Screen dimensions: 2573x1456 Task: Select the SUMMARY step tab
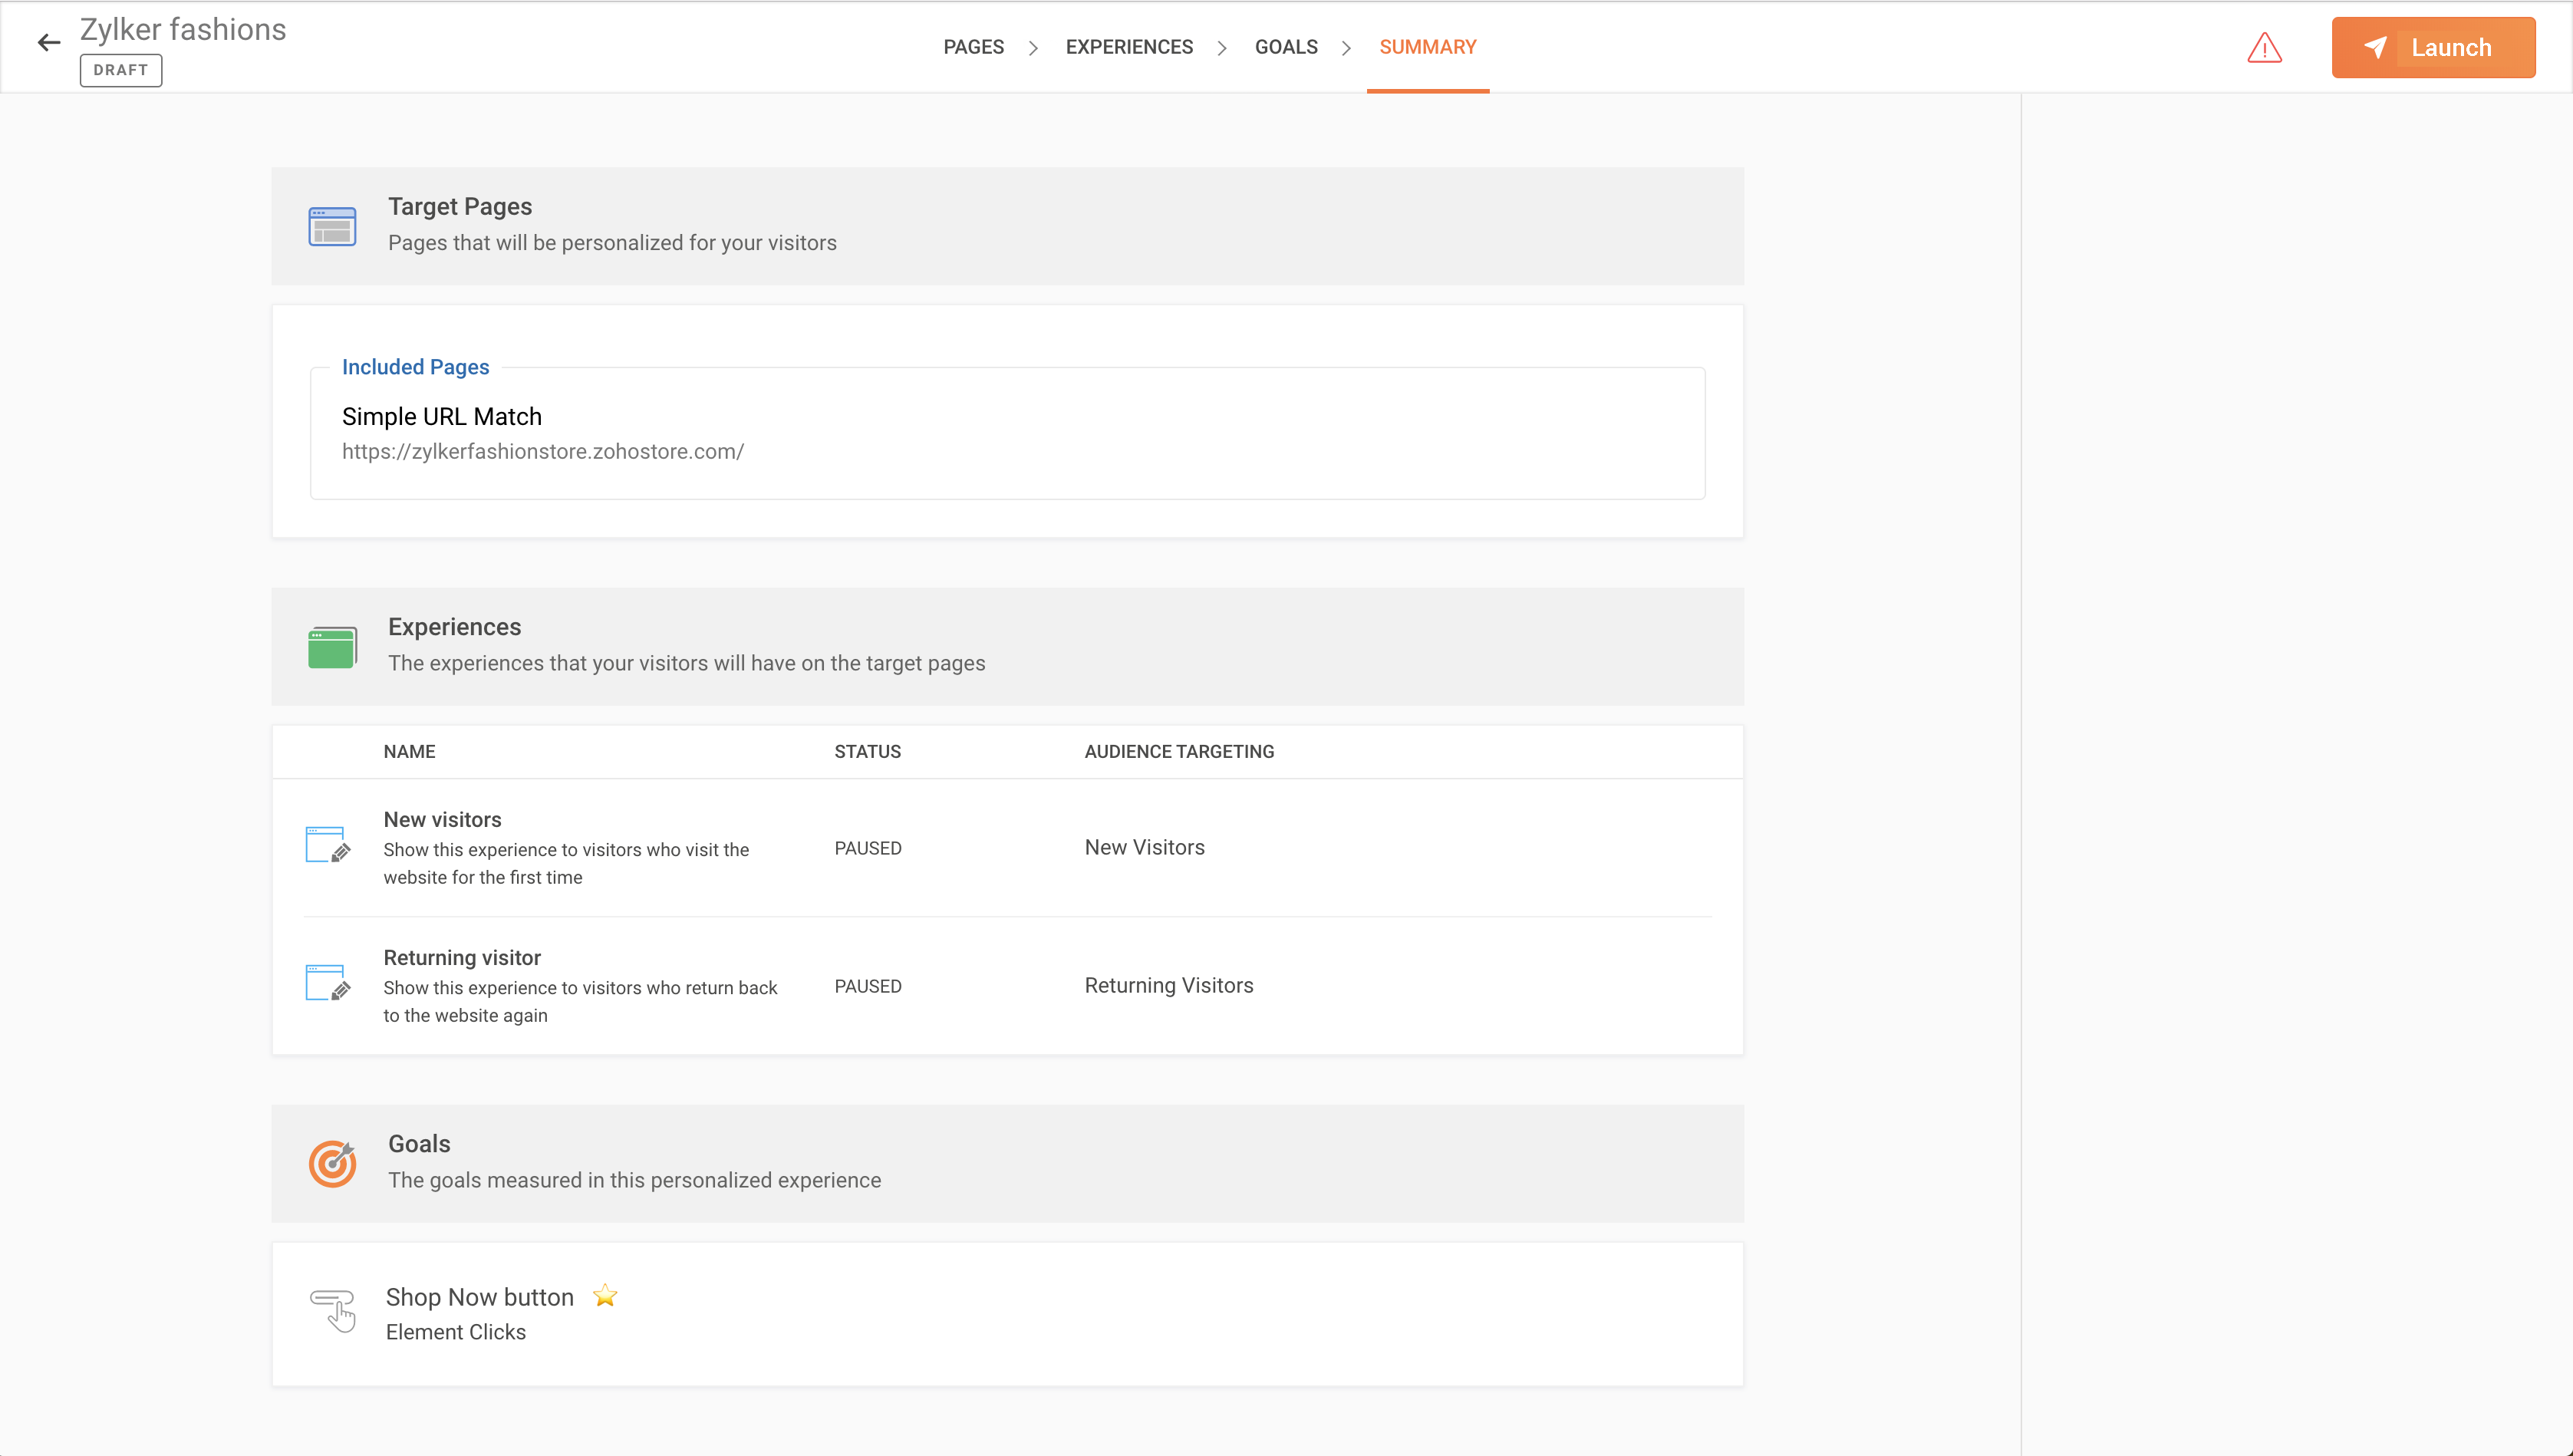(1427, 47)
